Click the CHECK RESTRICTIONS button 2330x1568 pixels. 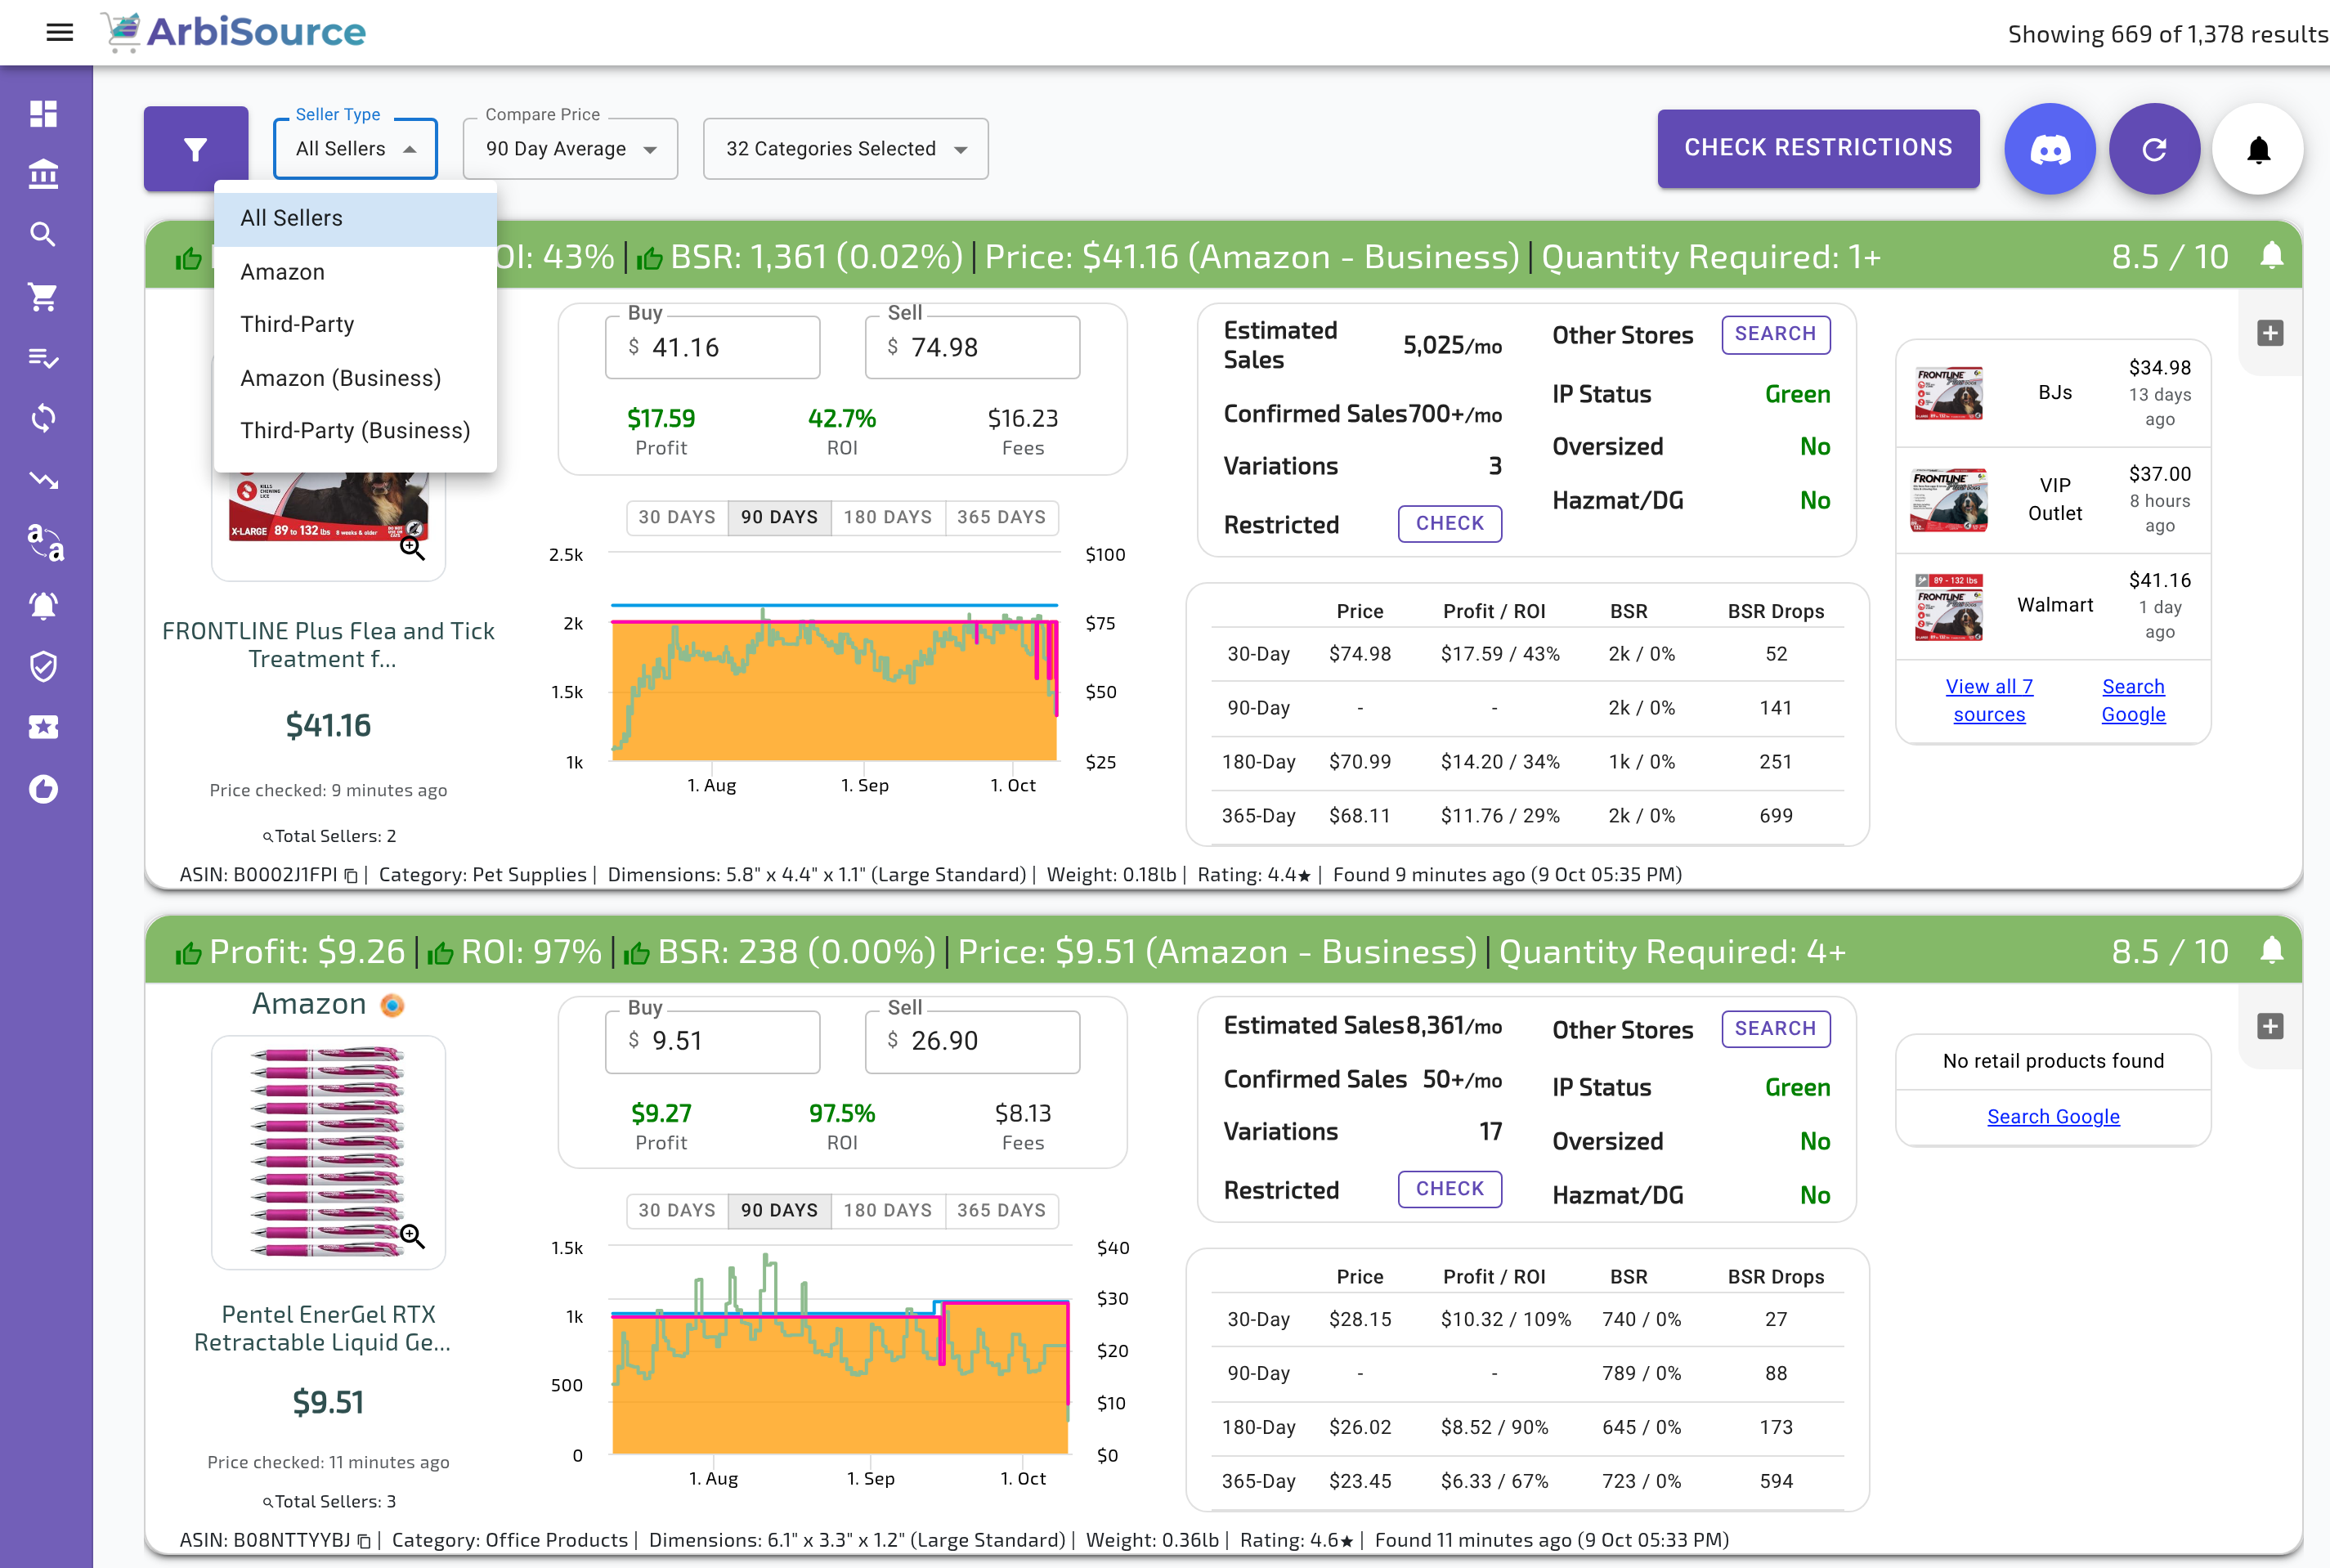tap(1818, 148)
